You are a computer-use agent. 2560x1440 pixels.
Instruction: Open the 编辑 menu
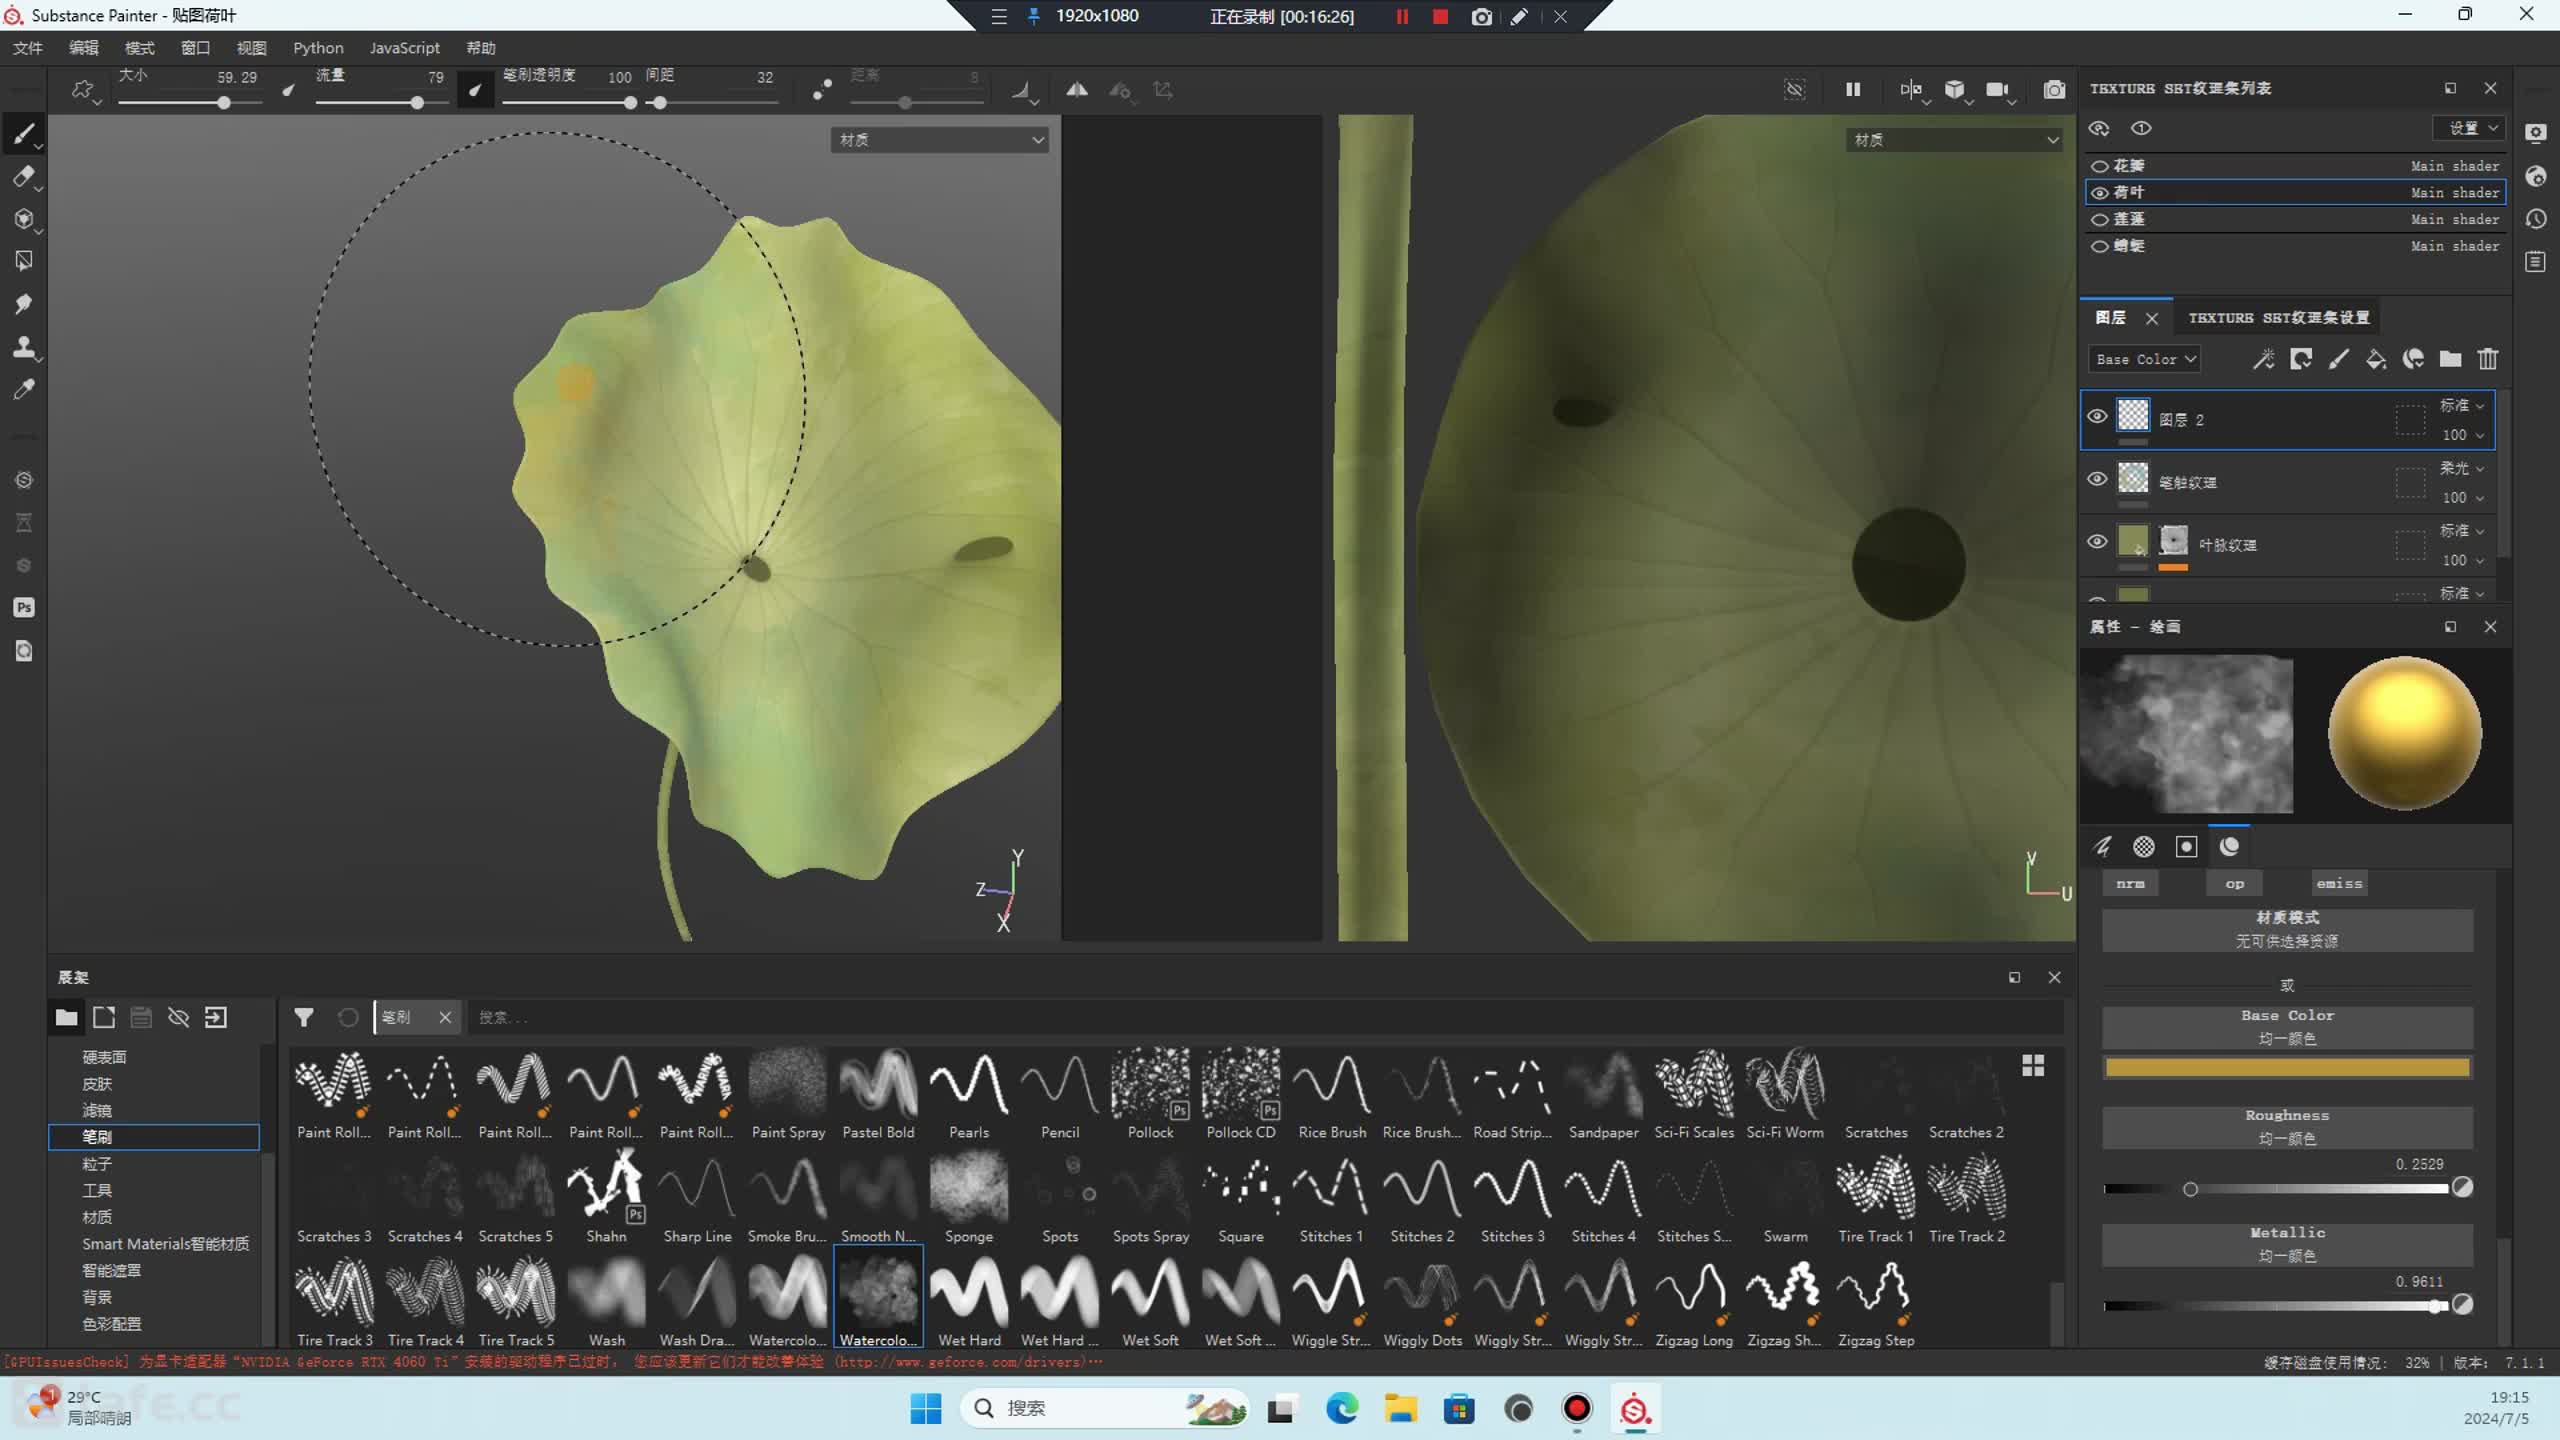pos(84,48)
